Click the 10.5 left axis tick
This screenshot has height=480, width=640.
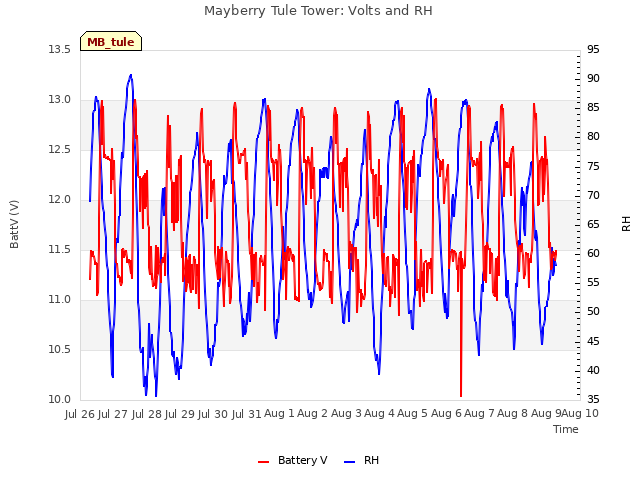click(60, 349)
